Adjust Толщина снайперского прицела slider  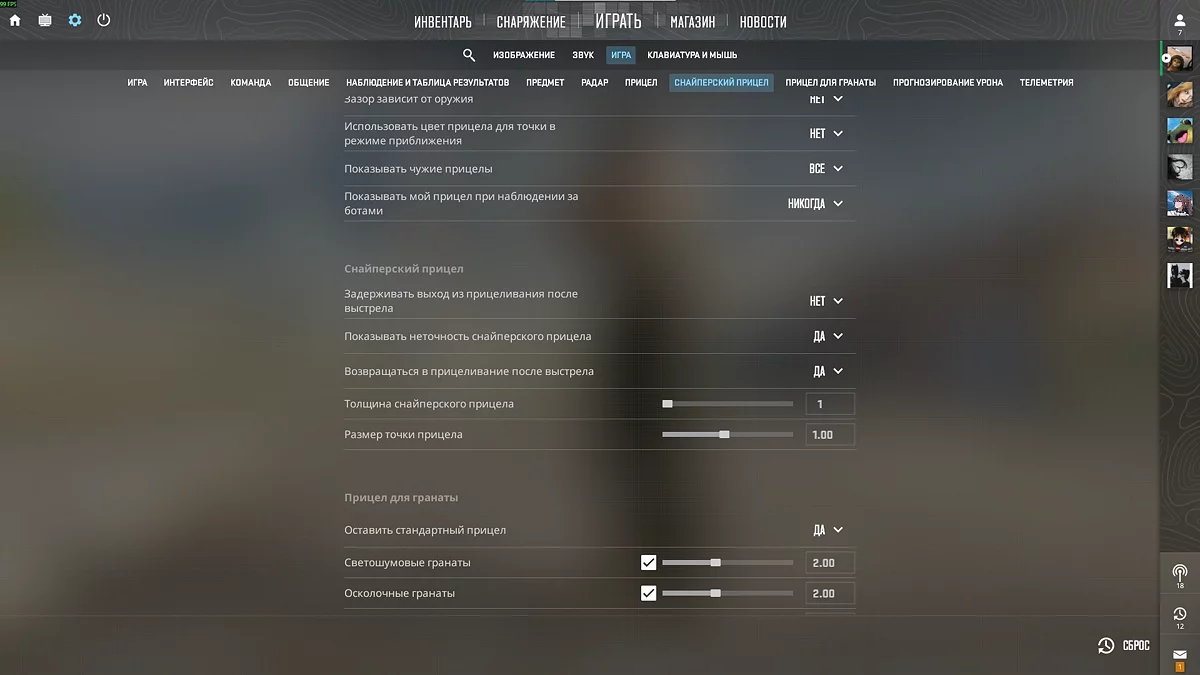(x=728, y=404)
